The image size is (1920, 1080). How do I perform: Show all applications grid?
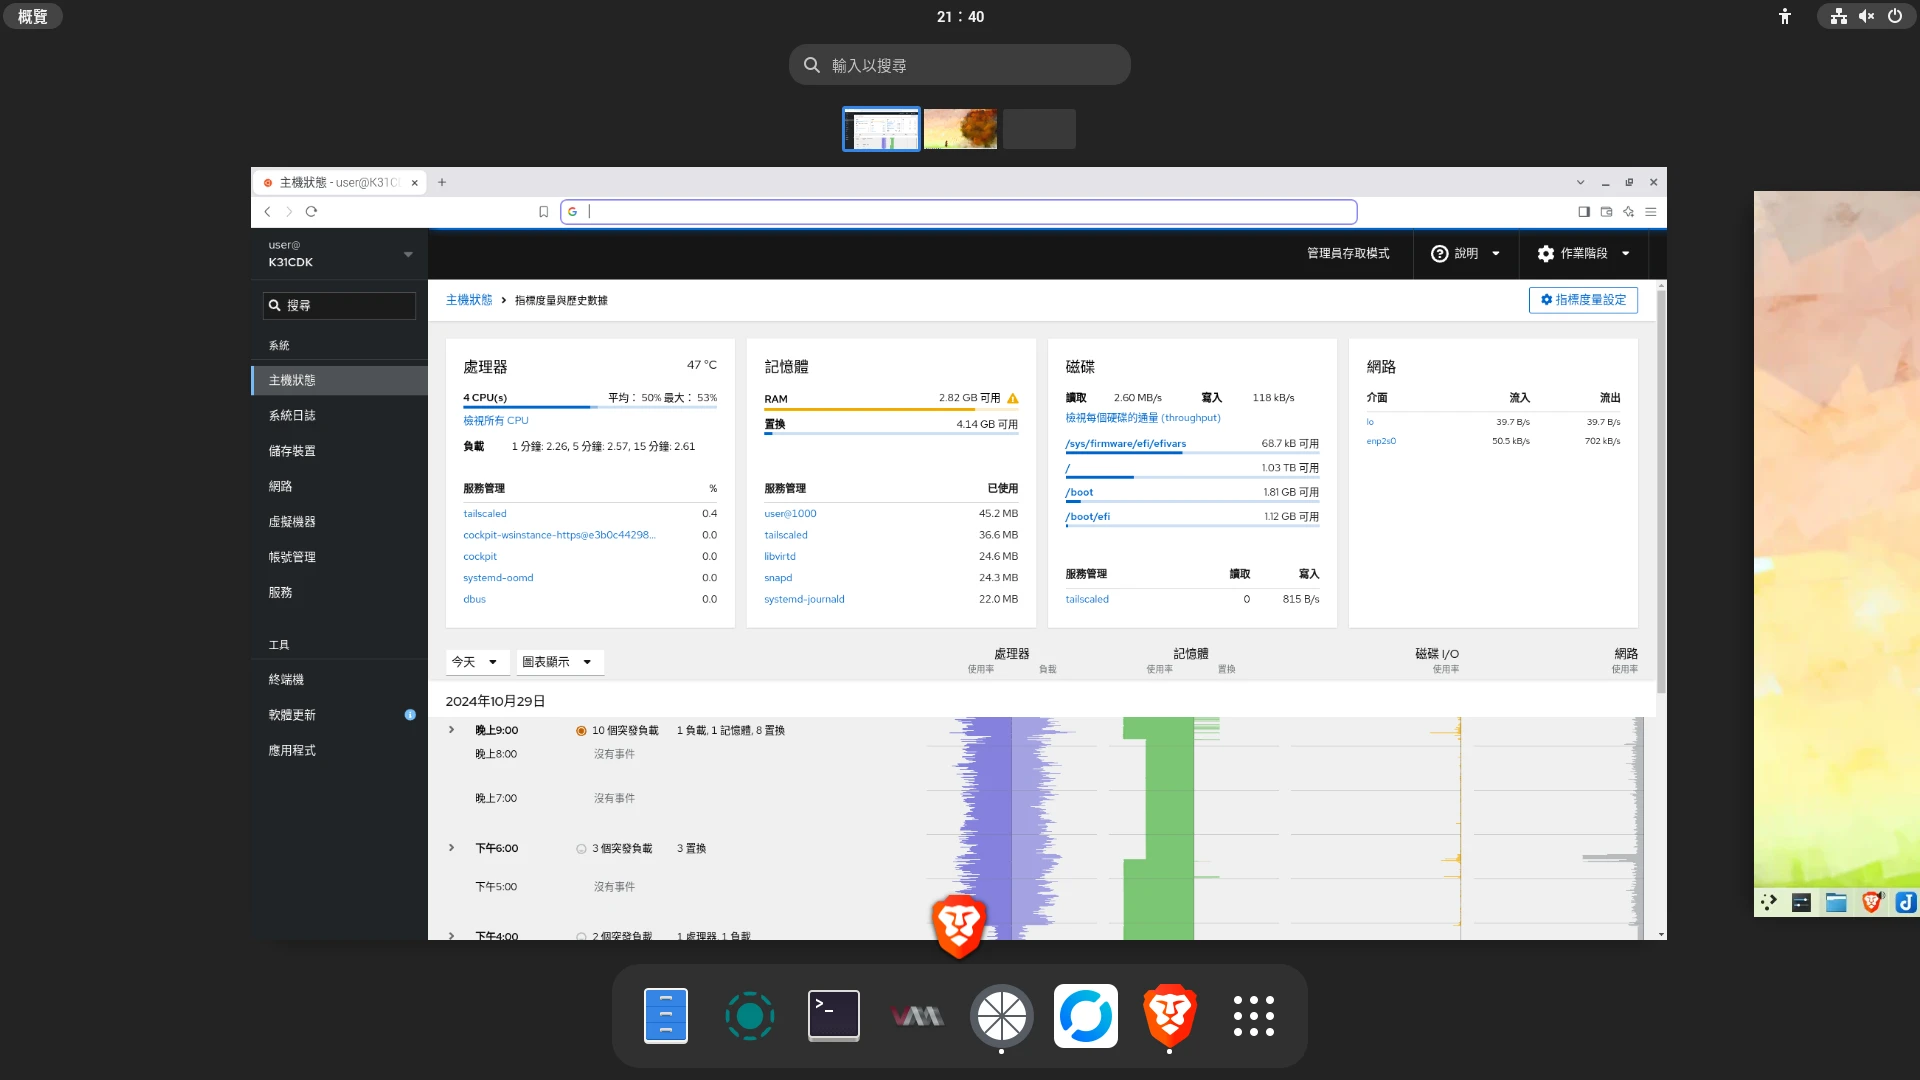pyautogui.click(x=1253, y=1015)
